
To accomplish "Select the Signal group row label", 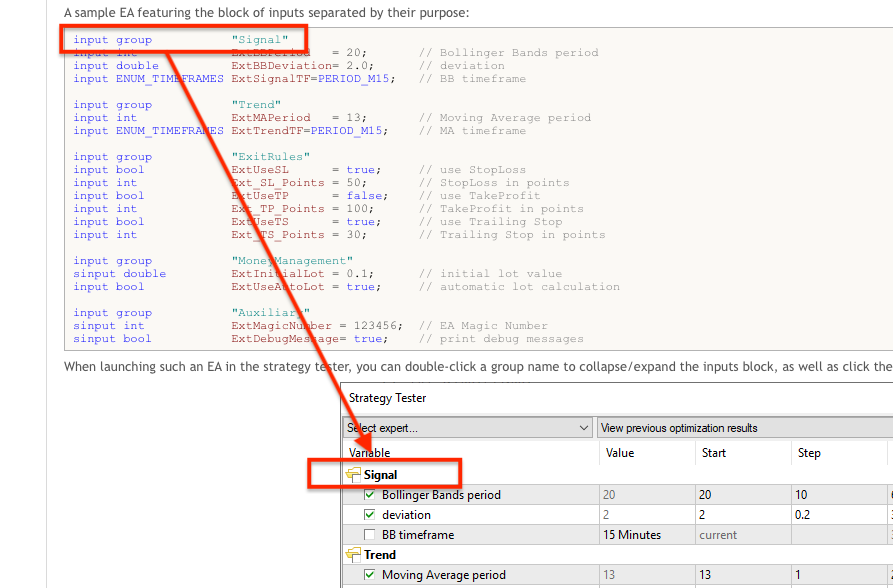I will pos(380,475).
